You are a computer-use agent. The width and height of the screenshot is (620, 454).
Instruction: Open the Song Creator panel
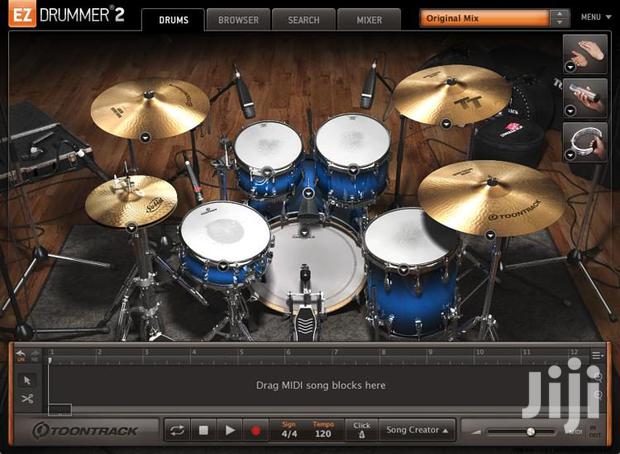coord(417,430)
